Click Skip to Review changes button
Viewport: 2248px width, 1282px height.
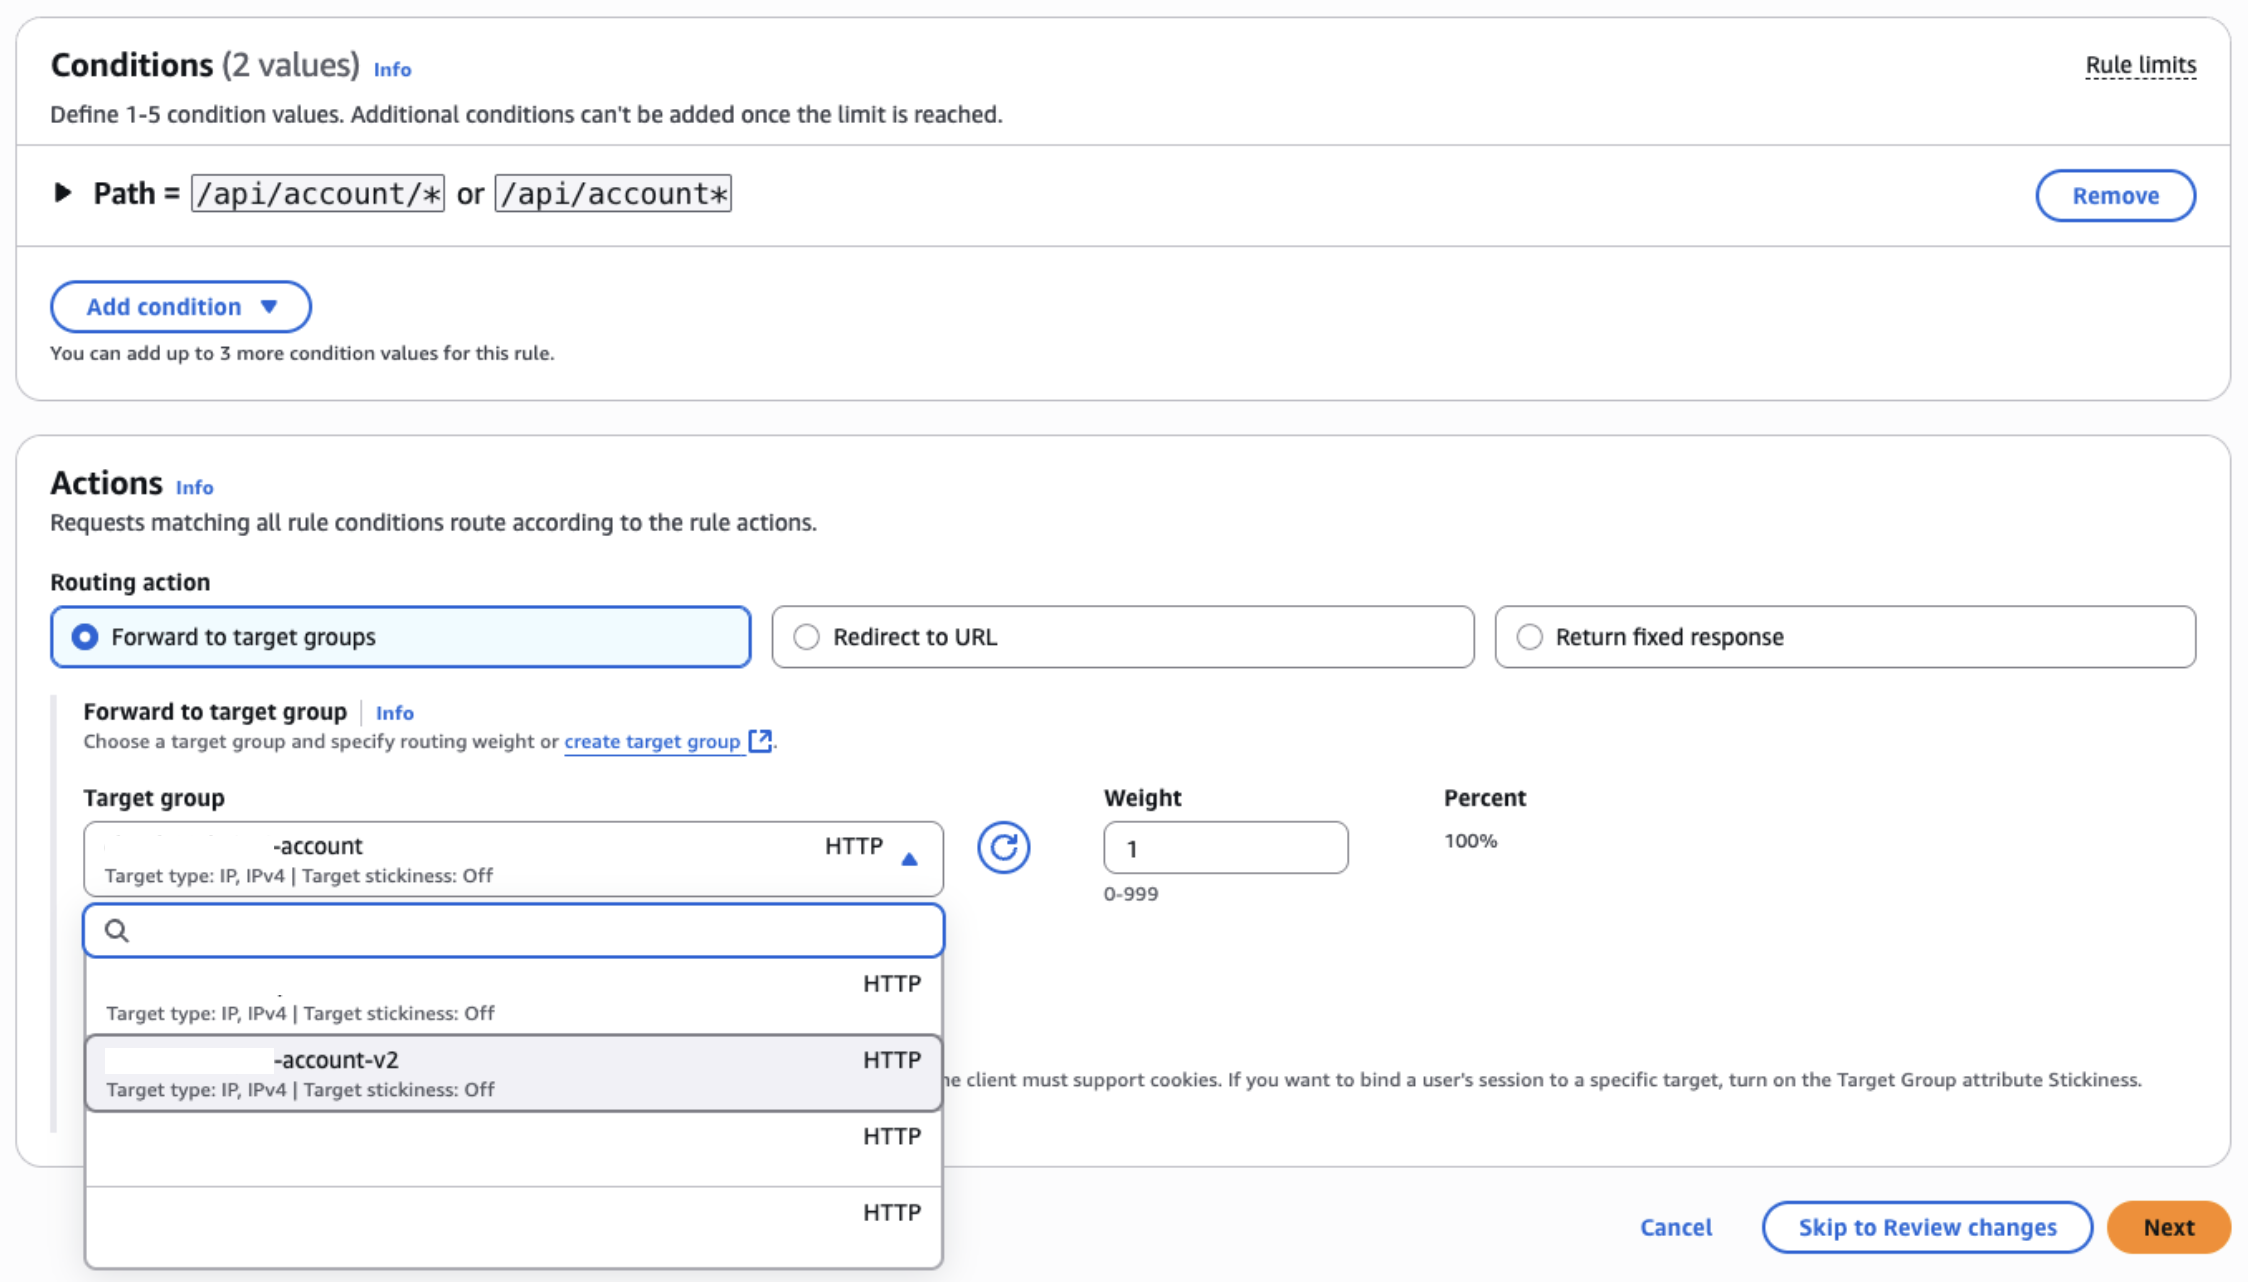coord(1927,1227)
